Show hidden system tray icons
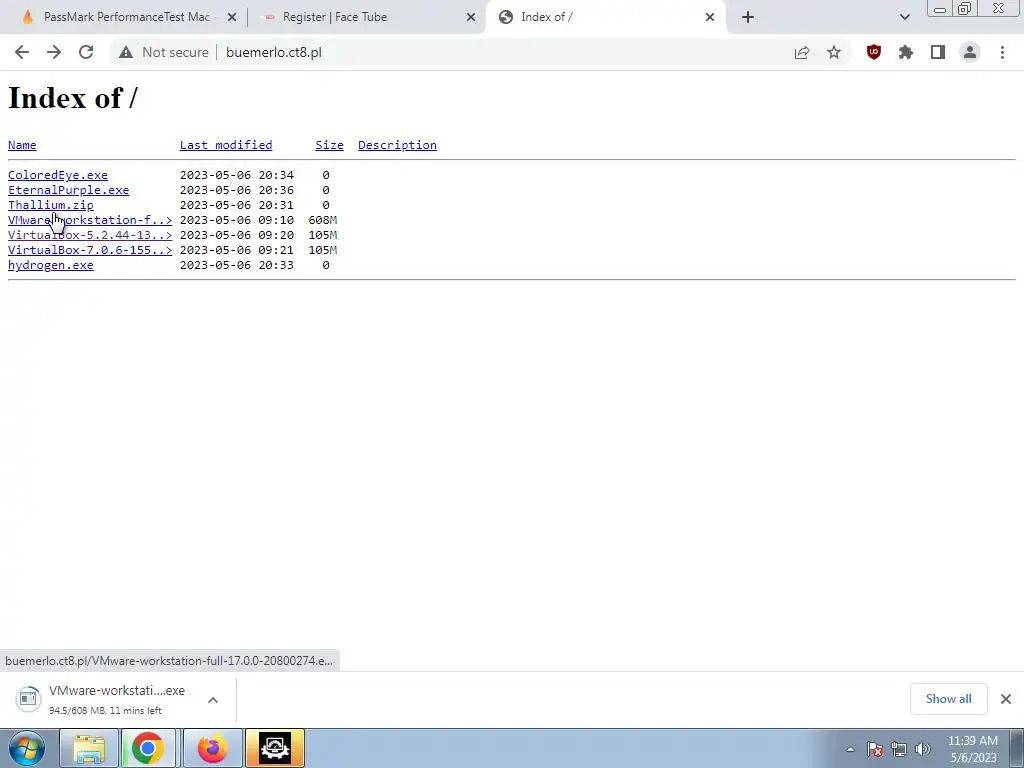 tap(850, 749)
